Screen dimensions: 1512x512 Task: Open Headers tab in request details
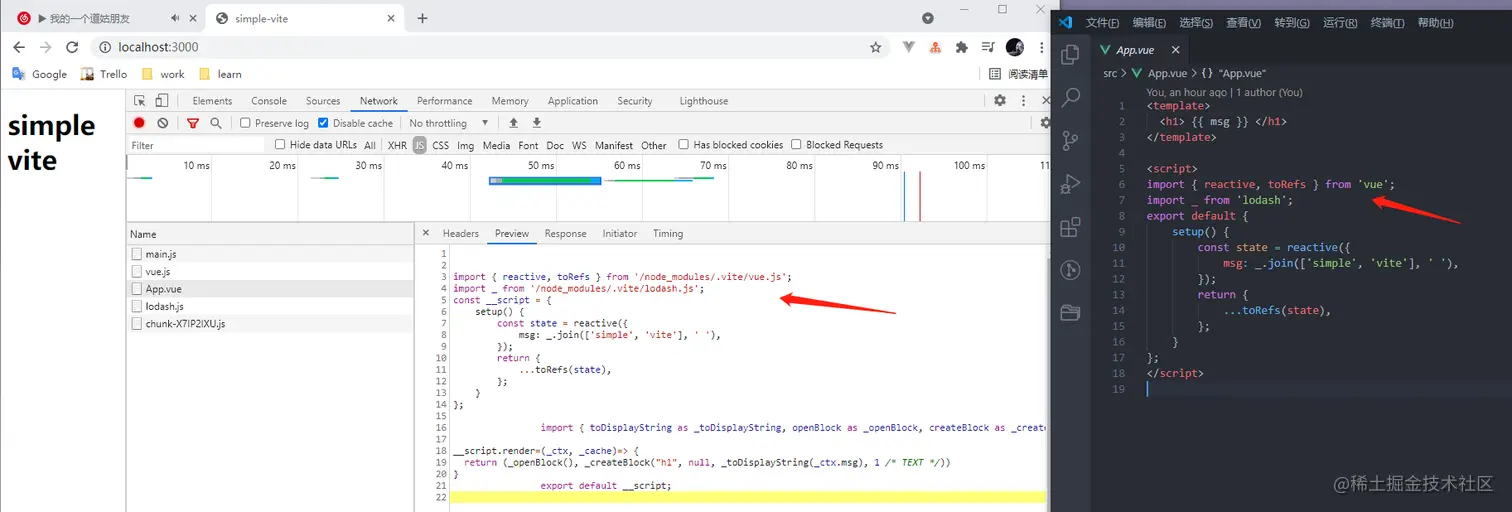(x=461, y=233)
